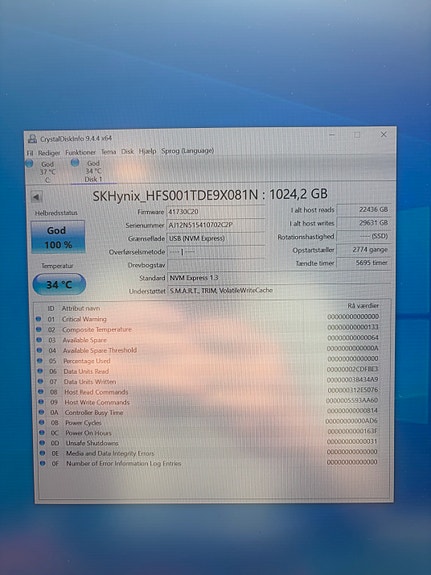Screen dimensions: 431x575
Task: Click the previous disk arrow button
Action: coord(36,197)
